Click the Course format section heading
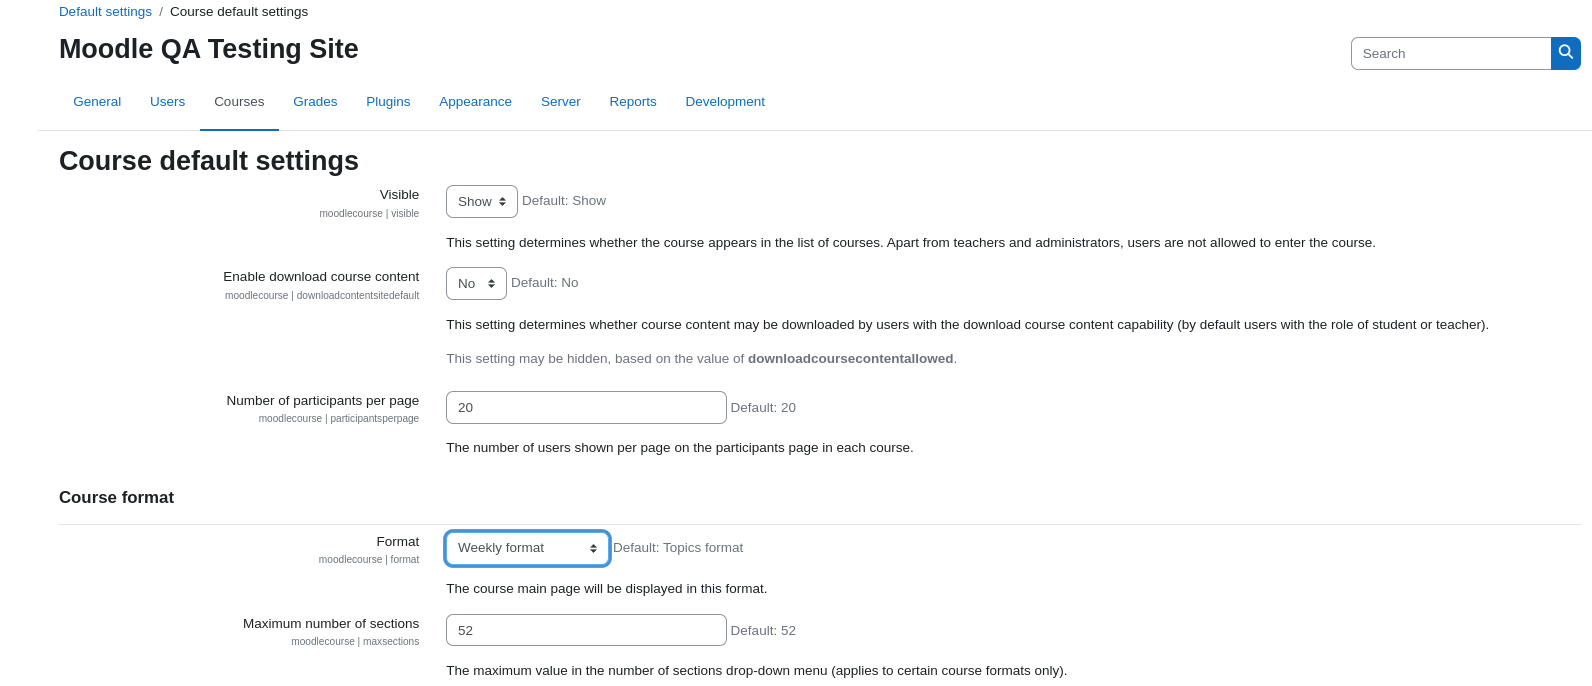The width and height of the screenshot is (1592, 686). 116,497
